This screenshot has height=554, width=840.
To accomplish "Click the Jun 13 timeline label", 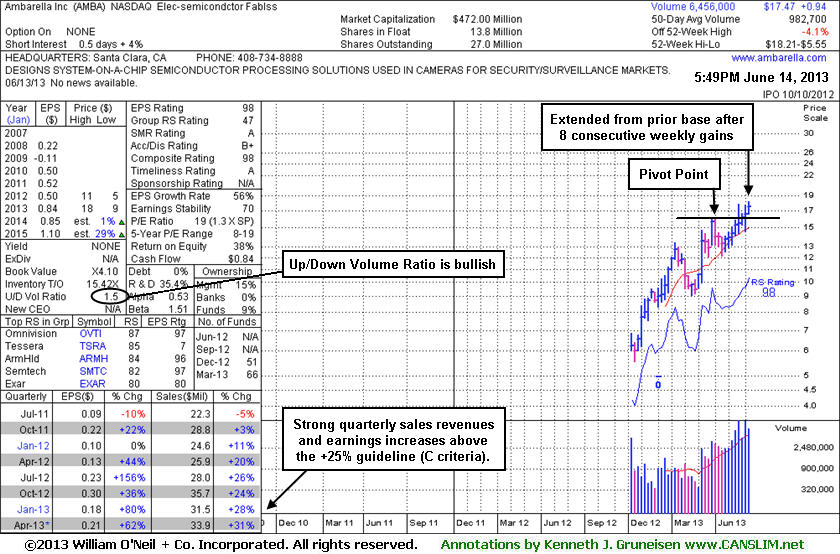I will (x=732, y=522).
